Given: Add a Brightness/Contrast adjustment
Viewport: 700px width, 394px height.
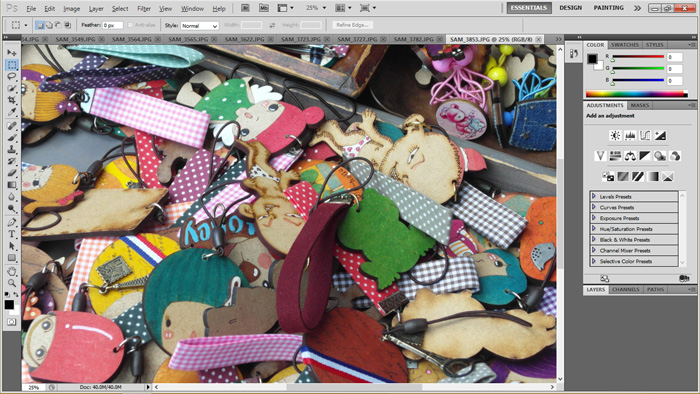Looking at the screenshot, I should [615, 136].
